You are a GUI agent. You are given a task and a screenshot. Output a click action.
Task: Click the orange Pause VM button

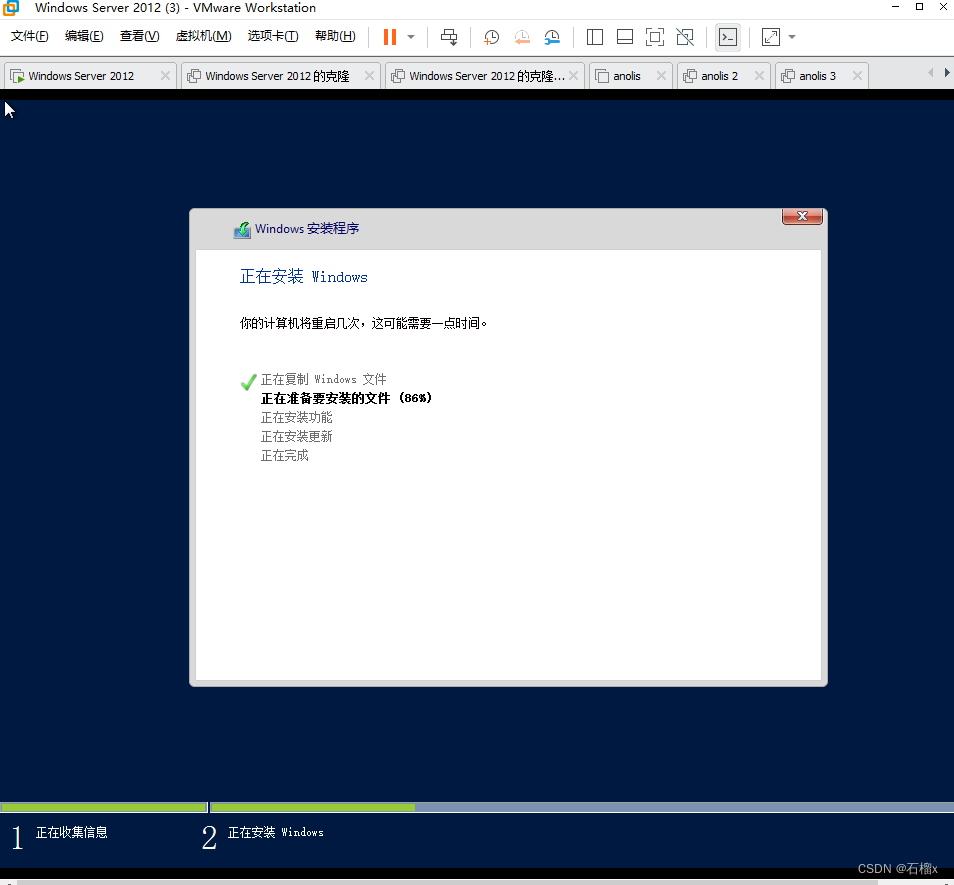(x=390, y=37)
